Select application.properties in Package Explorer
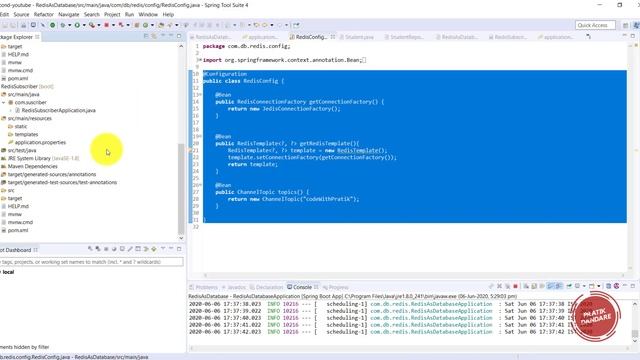 [x=37, y=142]
